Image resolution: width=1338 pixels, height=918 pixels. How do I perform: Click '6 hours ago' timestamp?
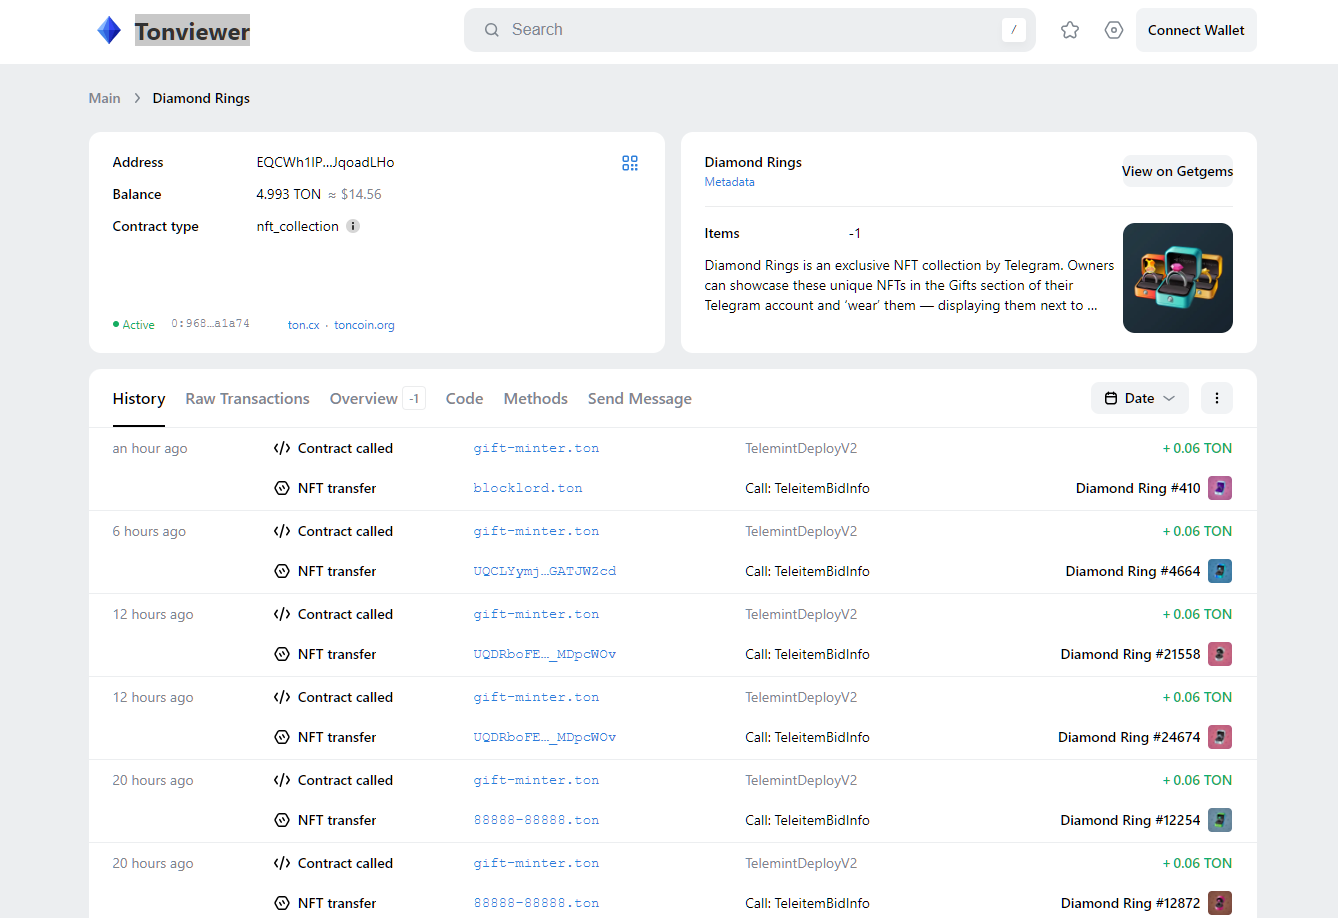click(x=149, y=531)
